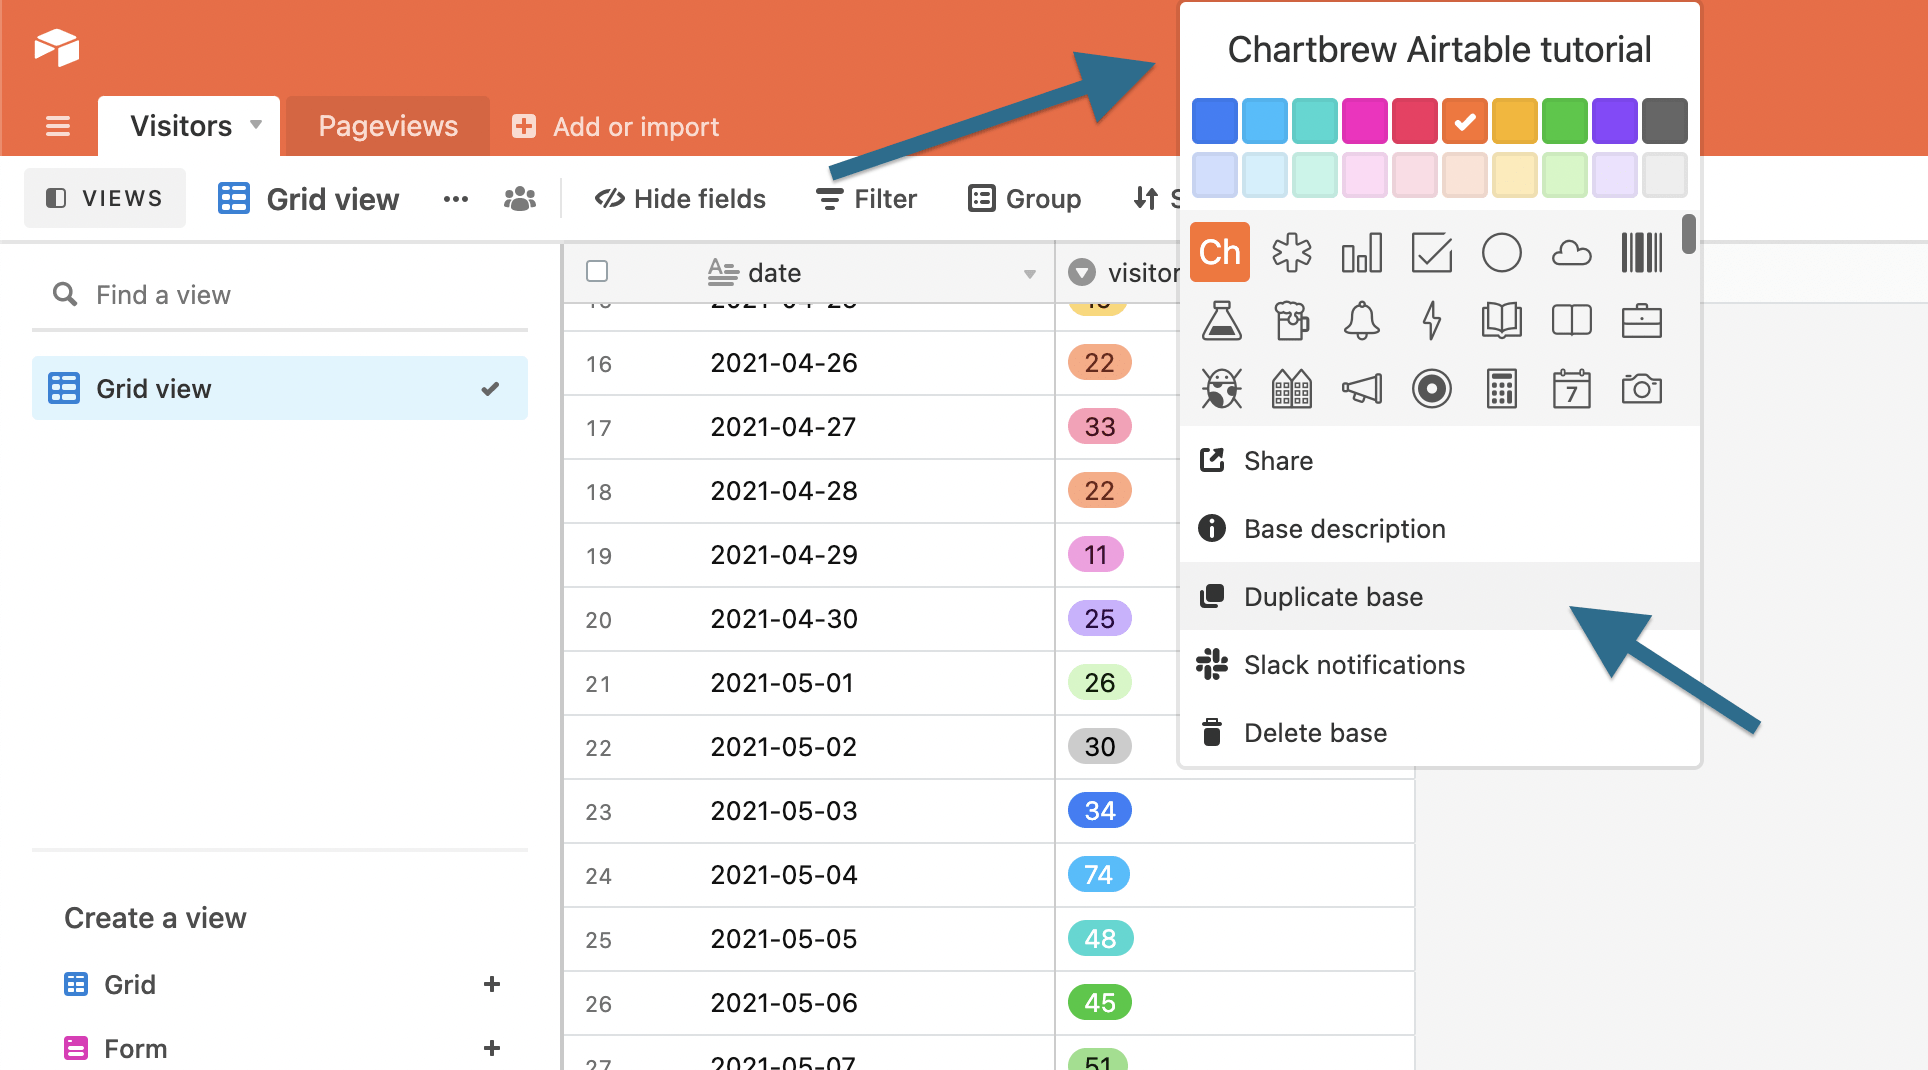Open the collaborators icon next to Grid view

pos(519,198)
